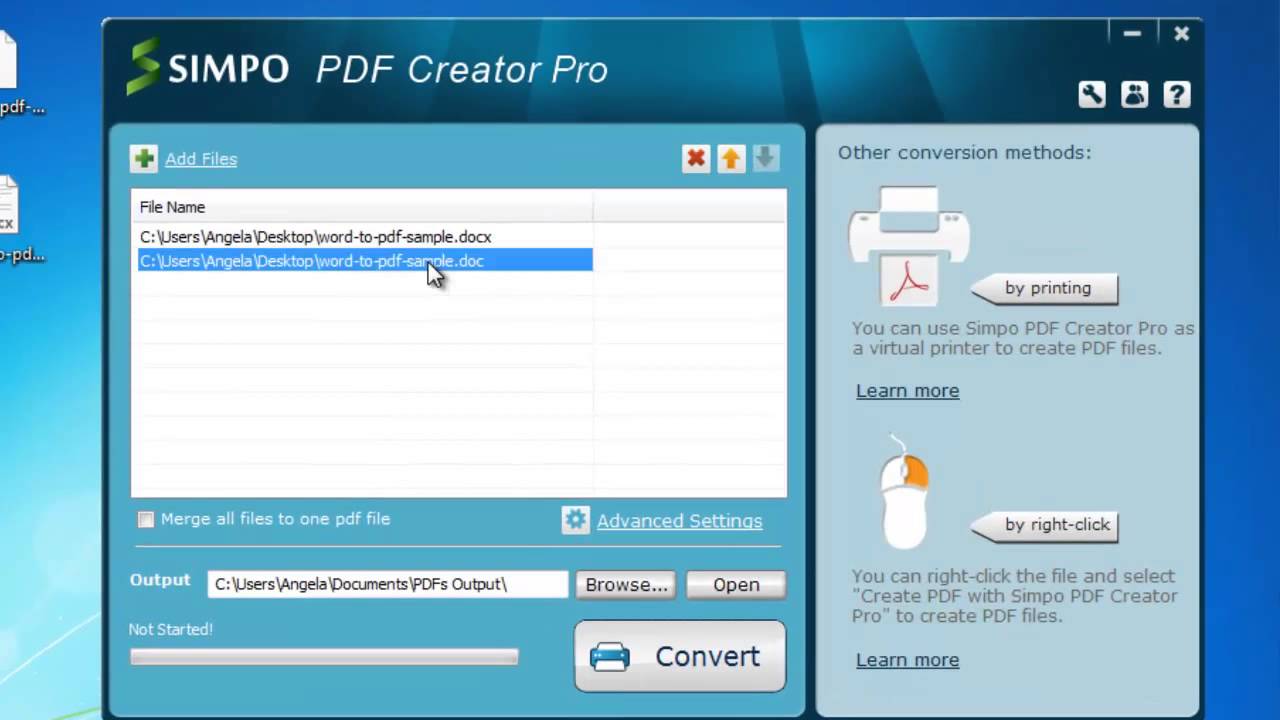Screen dimensions: 1280x720
Task: Open the Advanced Settings link
Action: [679, 521]
